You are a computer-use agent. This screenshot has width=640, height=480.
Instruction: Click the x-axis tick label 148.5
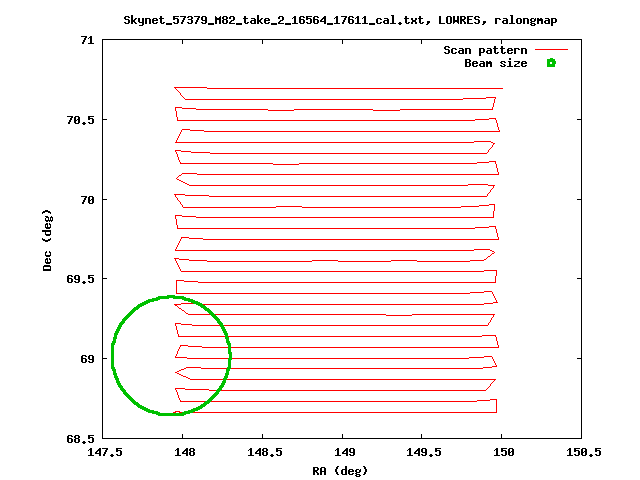(x=264, y=452)
